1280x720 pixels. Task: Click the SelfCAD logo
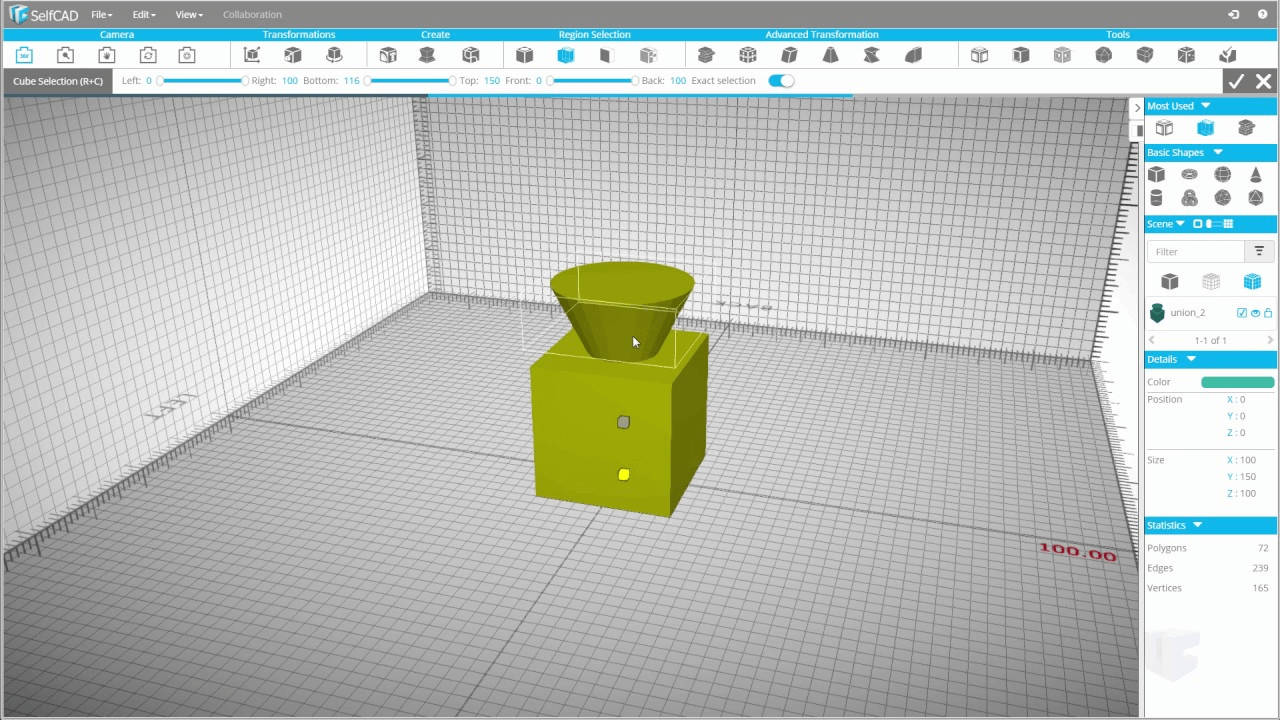click(43, 14)
